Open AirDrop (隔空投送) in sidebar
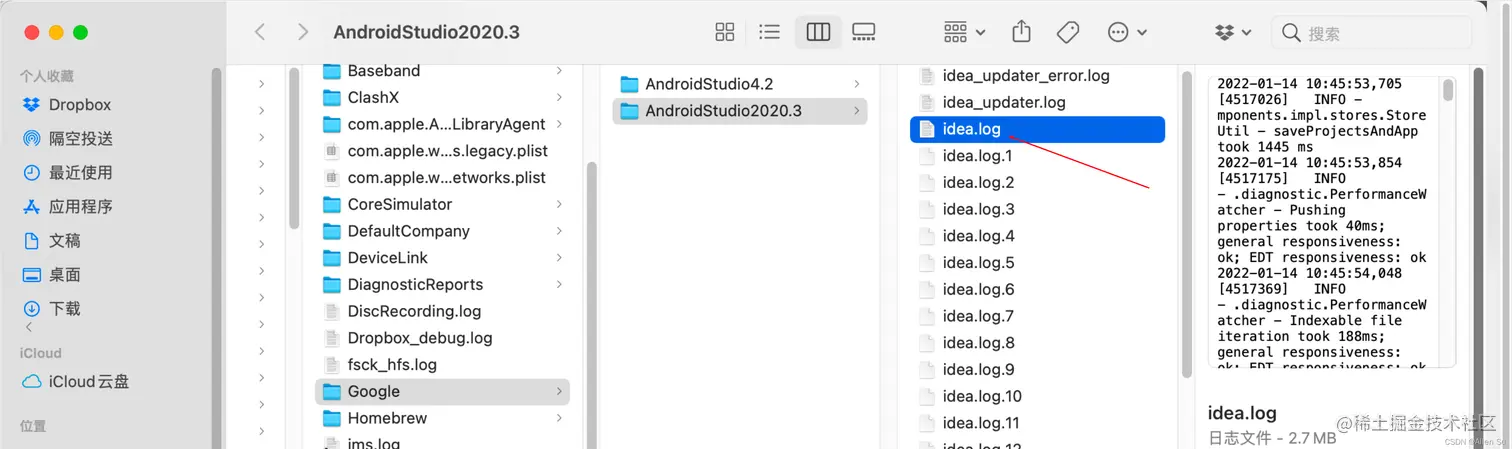The height and width of the screenshot is (449, 1512). [x=67, y=139]
